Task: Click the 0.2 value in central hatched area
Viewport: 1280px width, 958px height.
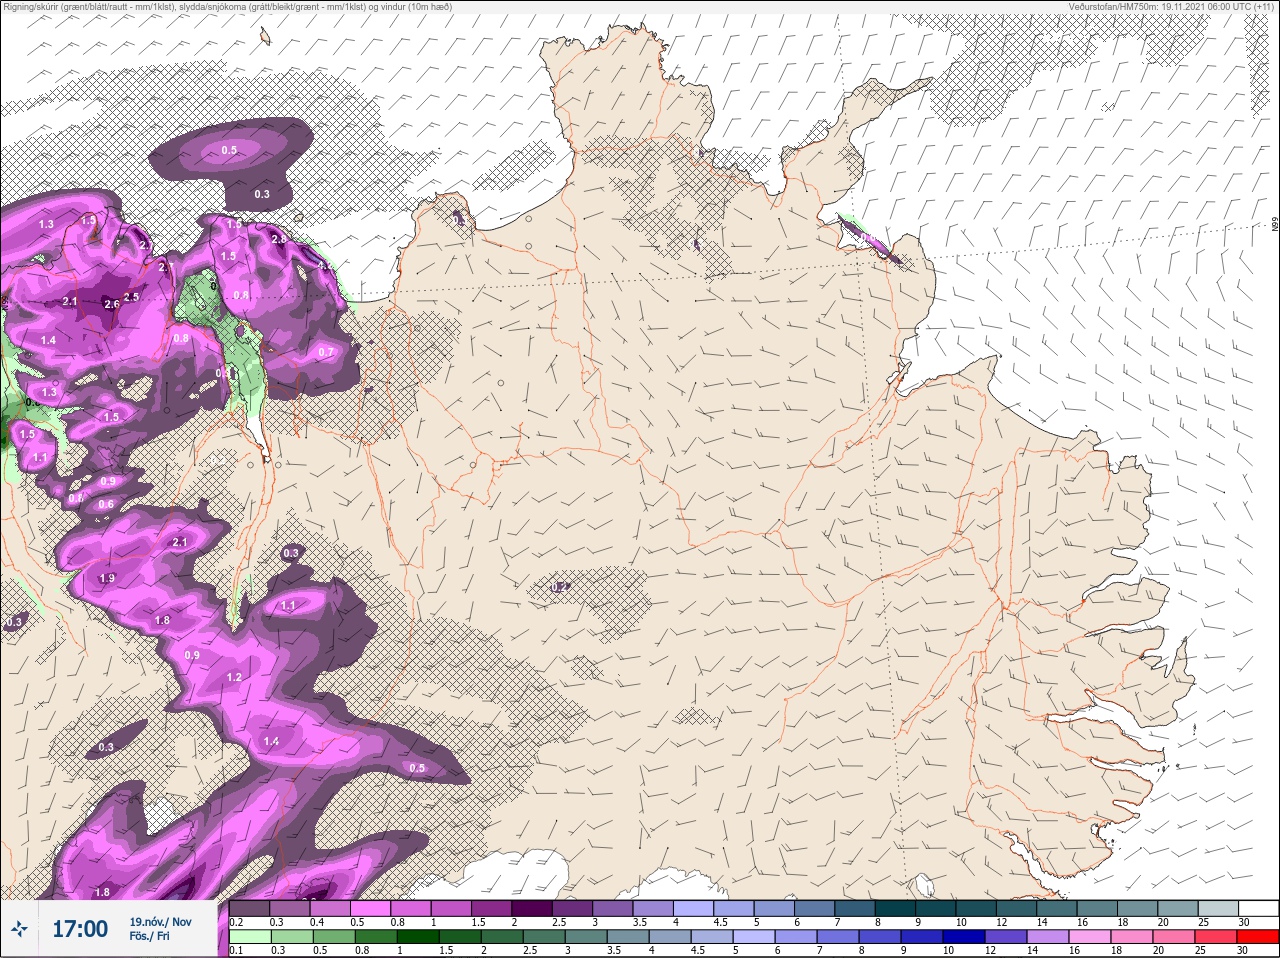Action: tap(560, 587)
